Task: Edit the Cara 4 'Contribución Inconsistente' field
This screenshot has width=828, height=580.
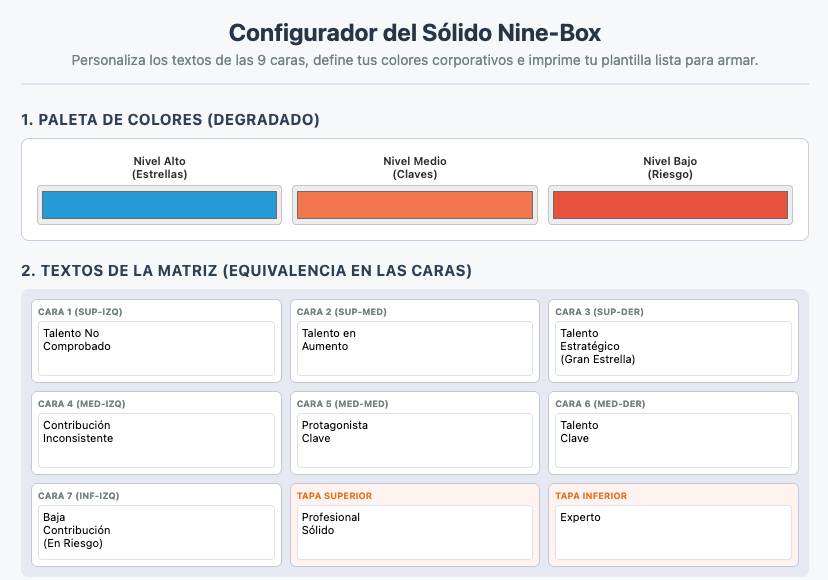Action: (156, 441)
